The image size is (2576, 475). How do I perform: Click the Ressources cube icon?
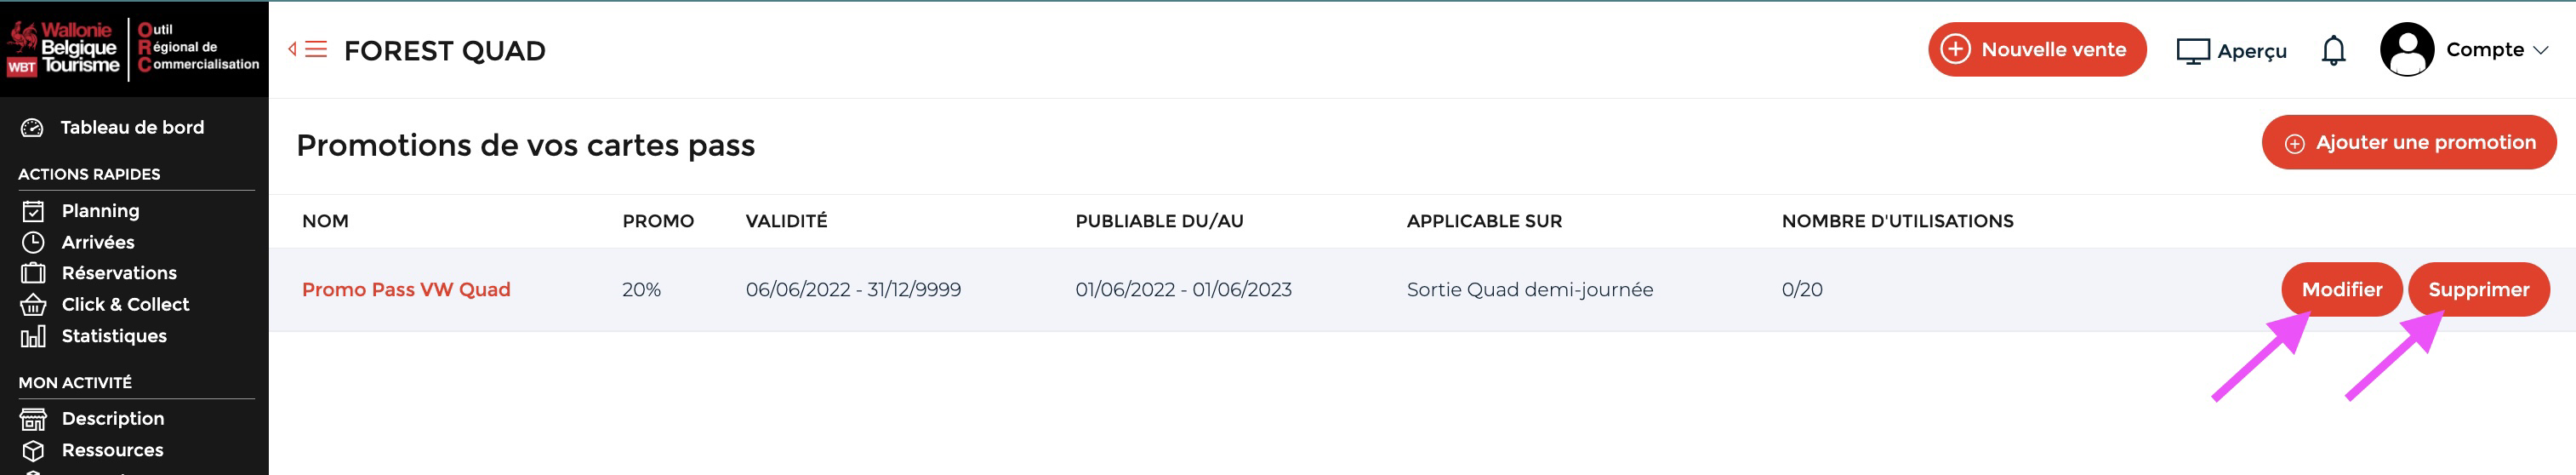[33, 450]
